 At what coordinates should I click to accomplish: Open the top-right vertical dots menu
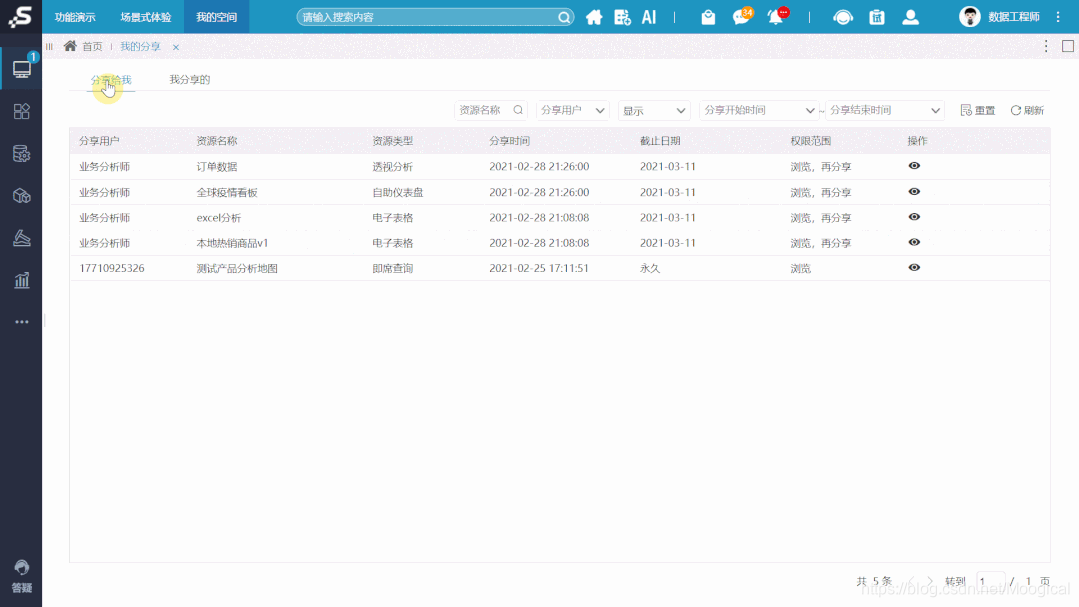tap(1058, 17)
